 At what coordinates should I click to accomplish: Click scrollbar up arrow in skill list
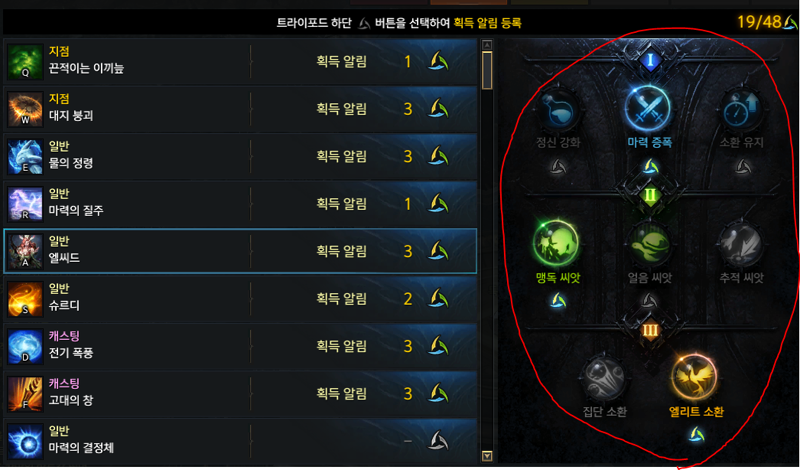pyautogui.click(x=487, y=45)
